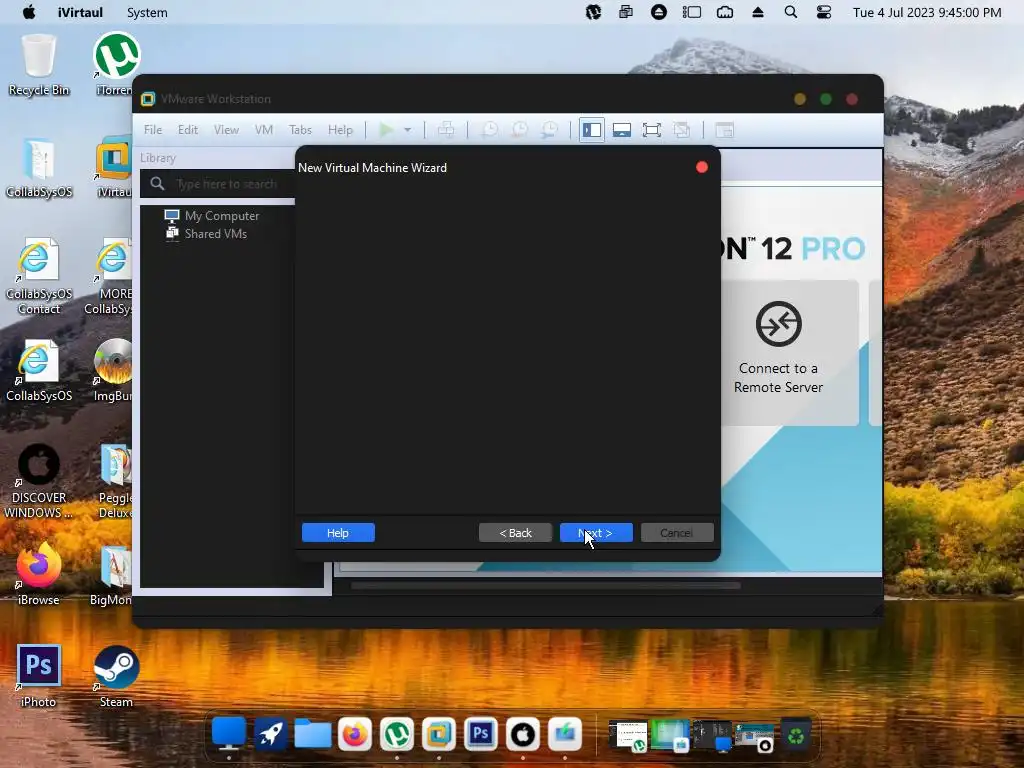Open uTorrent from the dock
The height and width of the screenshot is (768, 1024).
pyautogui.click(x=396, y=735)
